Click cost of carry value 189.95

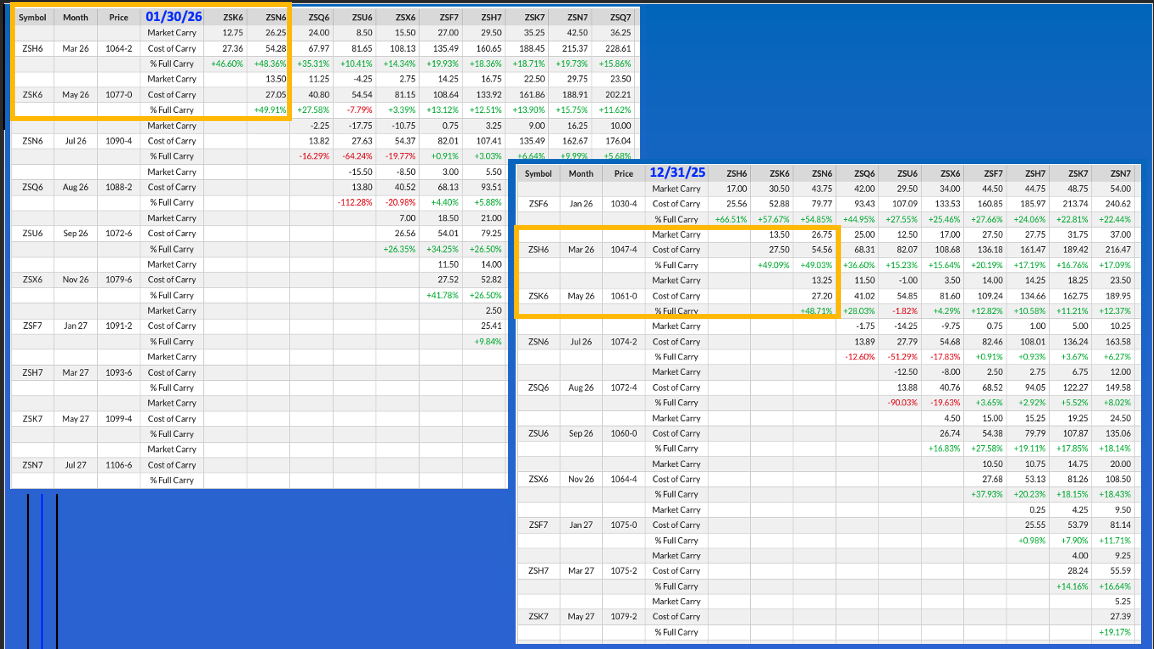click(x=1118, y=296)
